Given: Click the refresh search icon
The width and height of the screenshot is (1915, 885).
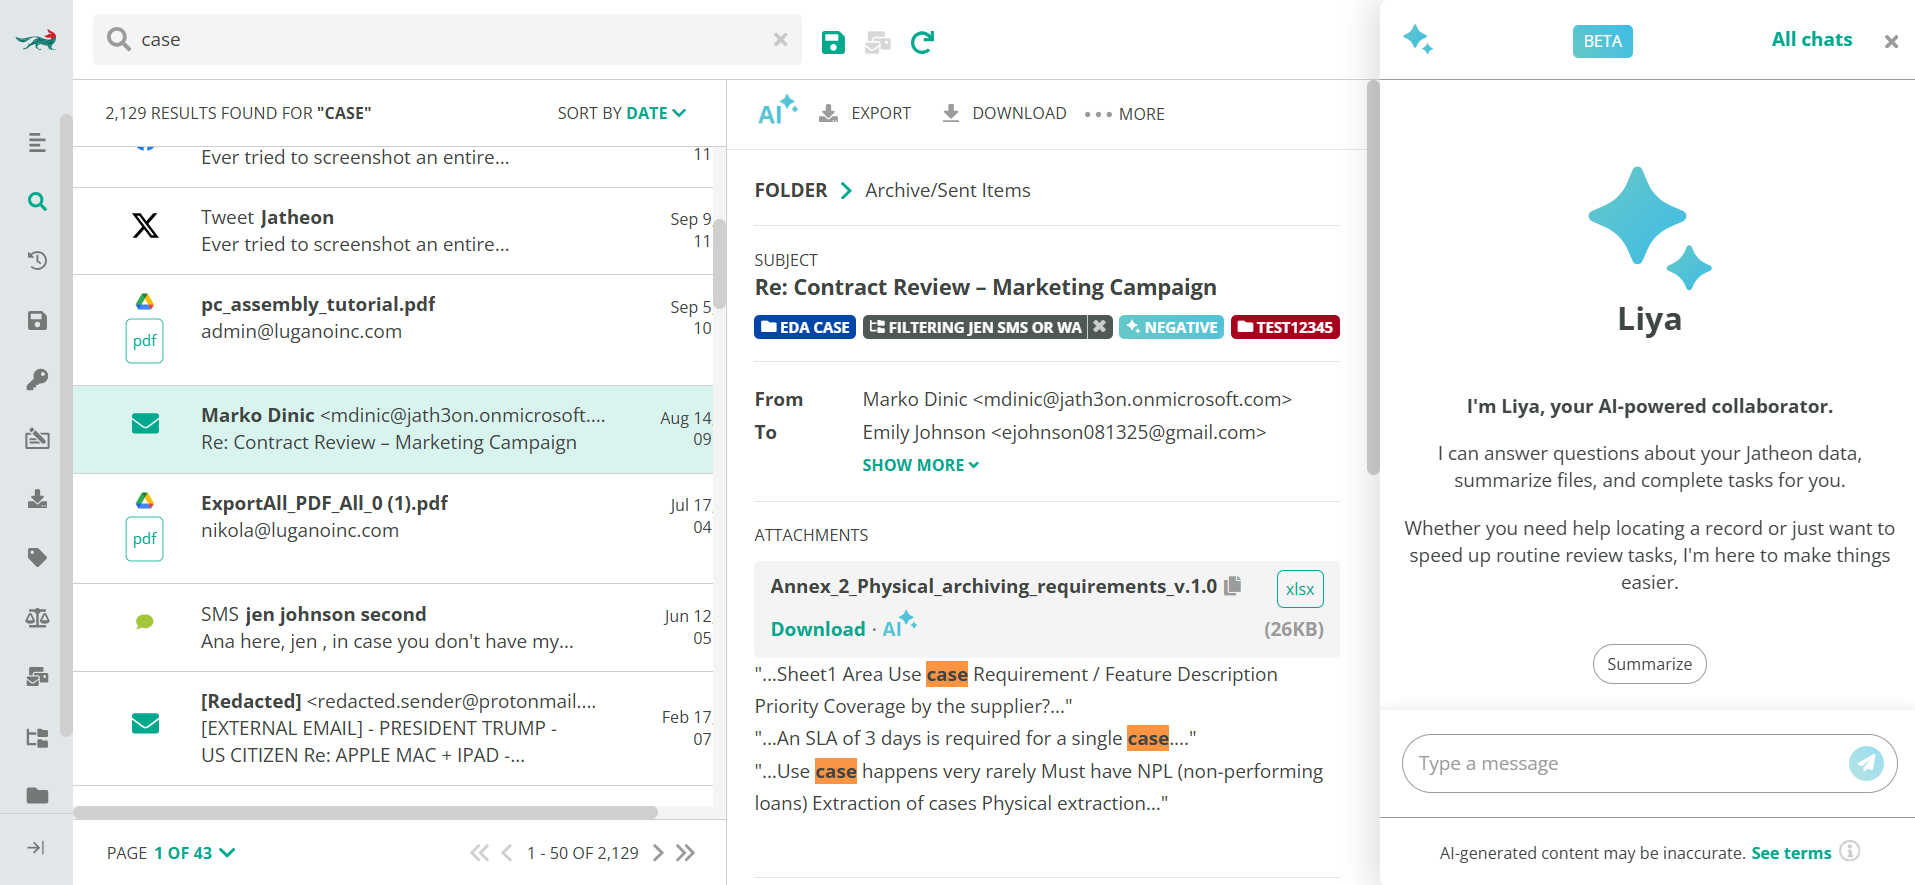Looking at the screenshot, I should tap(922, 42).
